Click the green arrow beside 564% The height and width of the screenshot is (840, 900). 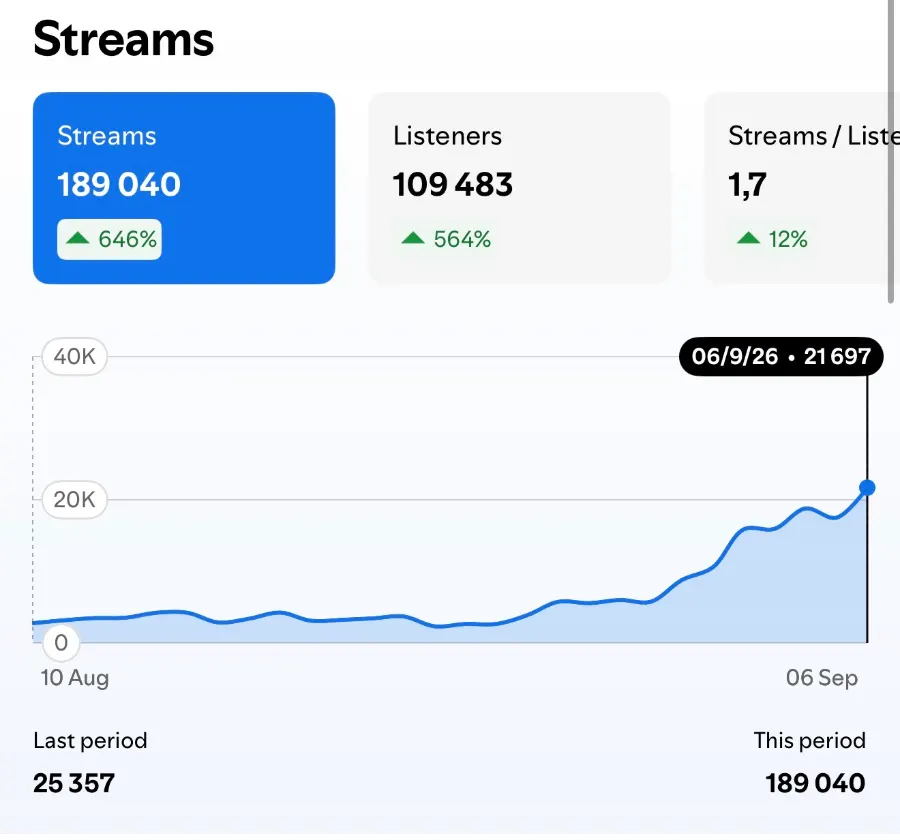[x=413, y=238]
